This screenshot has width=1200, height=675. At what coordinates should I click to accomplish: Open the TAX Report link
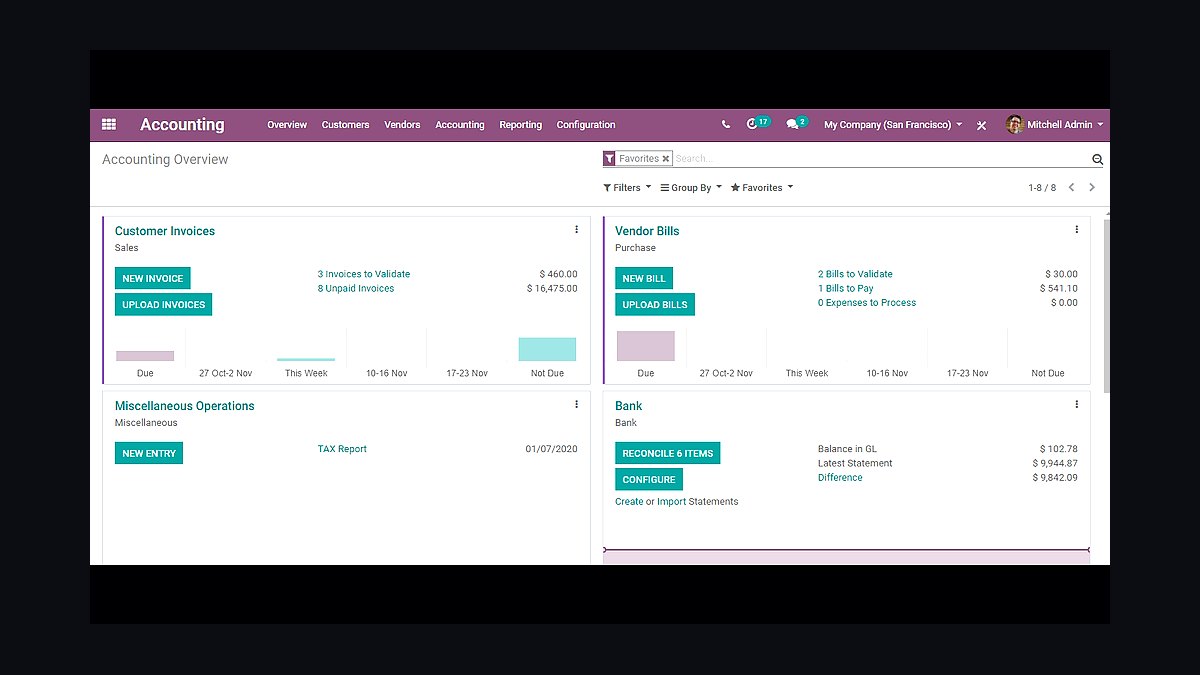pos(342,449)
